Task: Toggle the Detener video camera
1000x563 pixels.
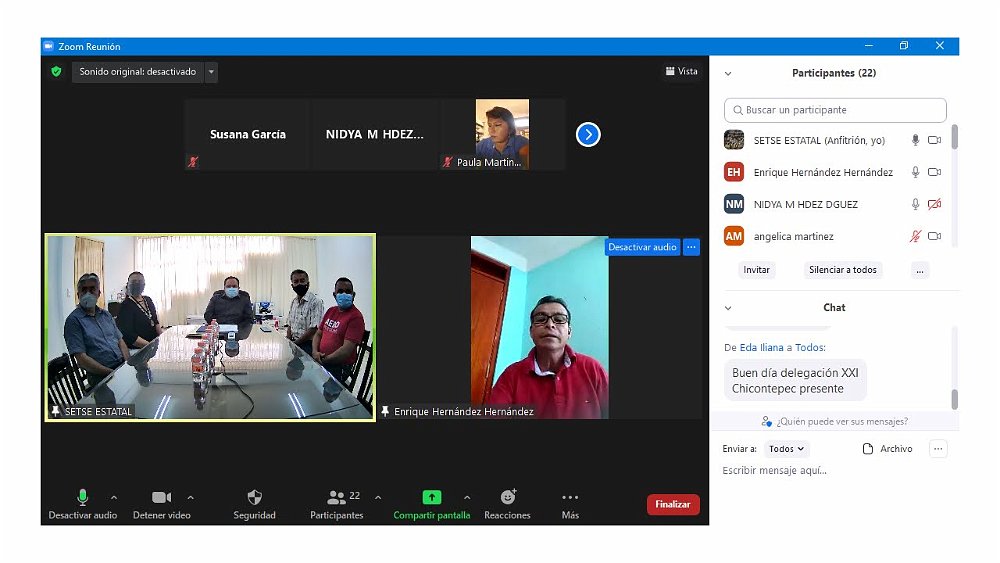Action: [x=161, y=498]
